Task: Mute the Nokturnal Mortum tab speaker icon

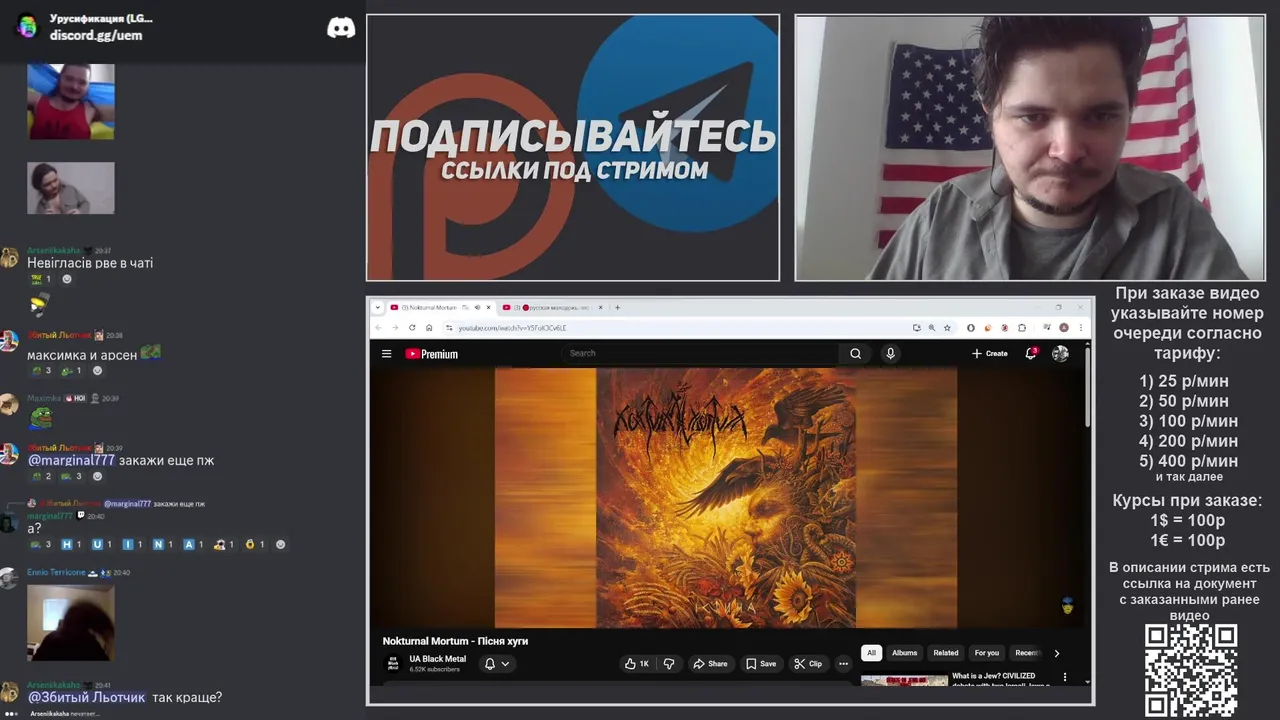Action: coord(477,307)
